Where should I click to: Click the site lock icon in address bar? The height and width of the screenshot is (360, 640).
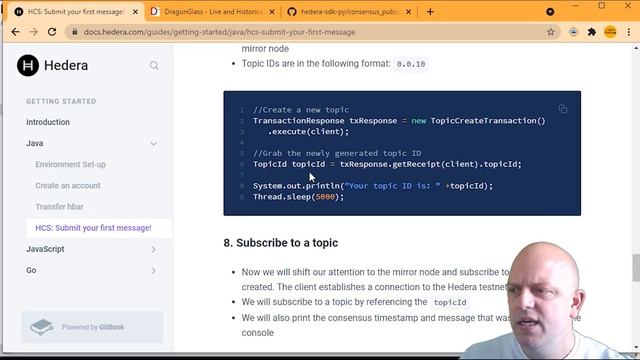[x=75, y=32]
